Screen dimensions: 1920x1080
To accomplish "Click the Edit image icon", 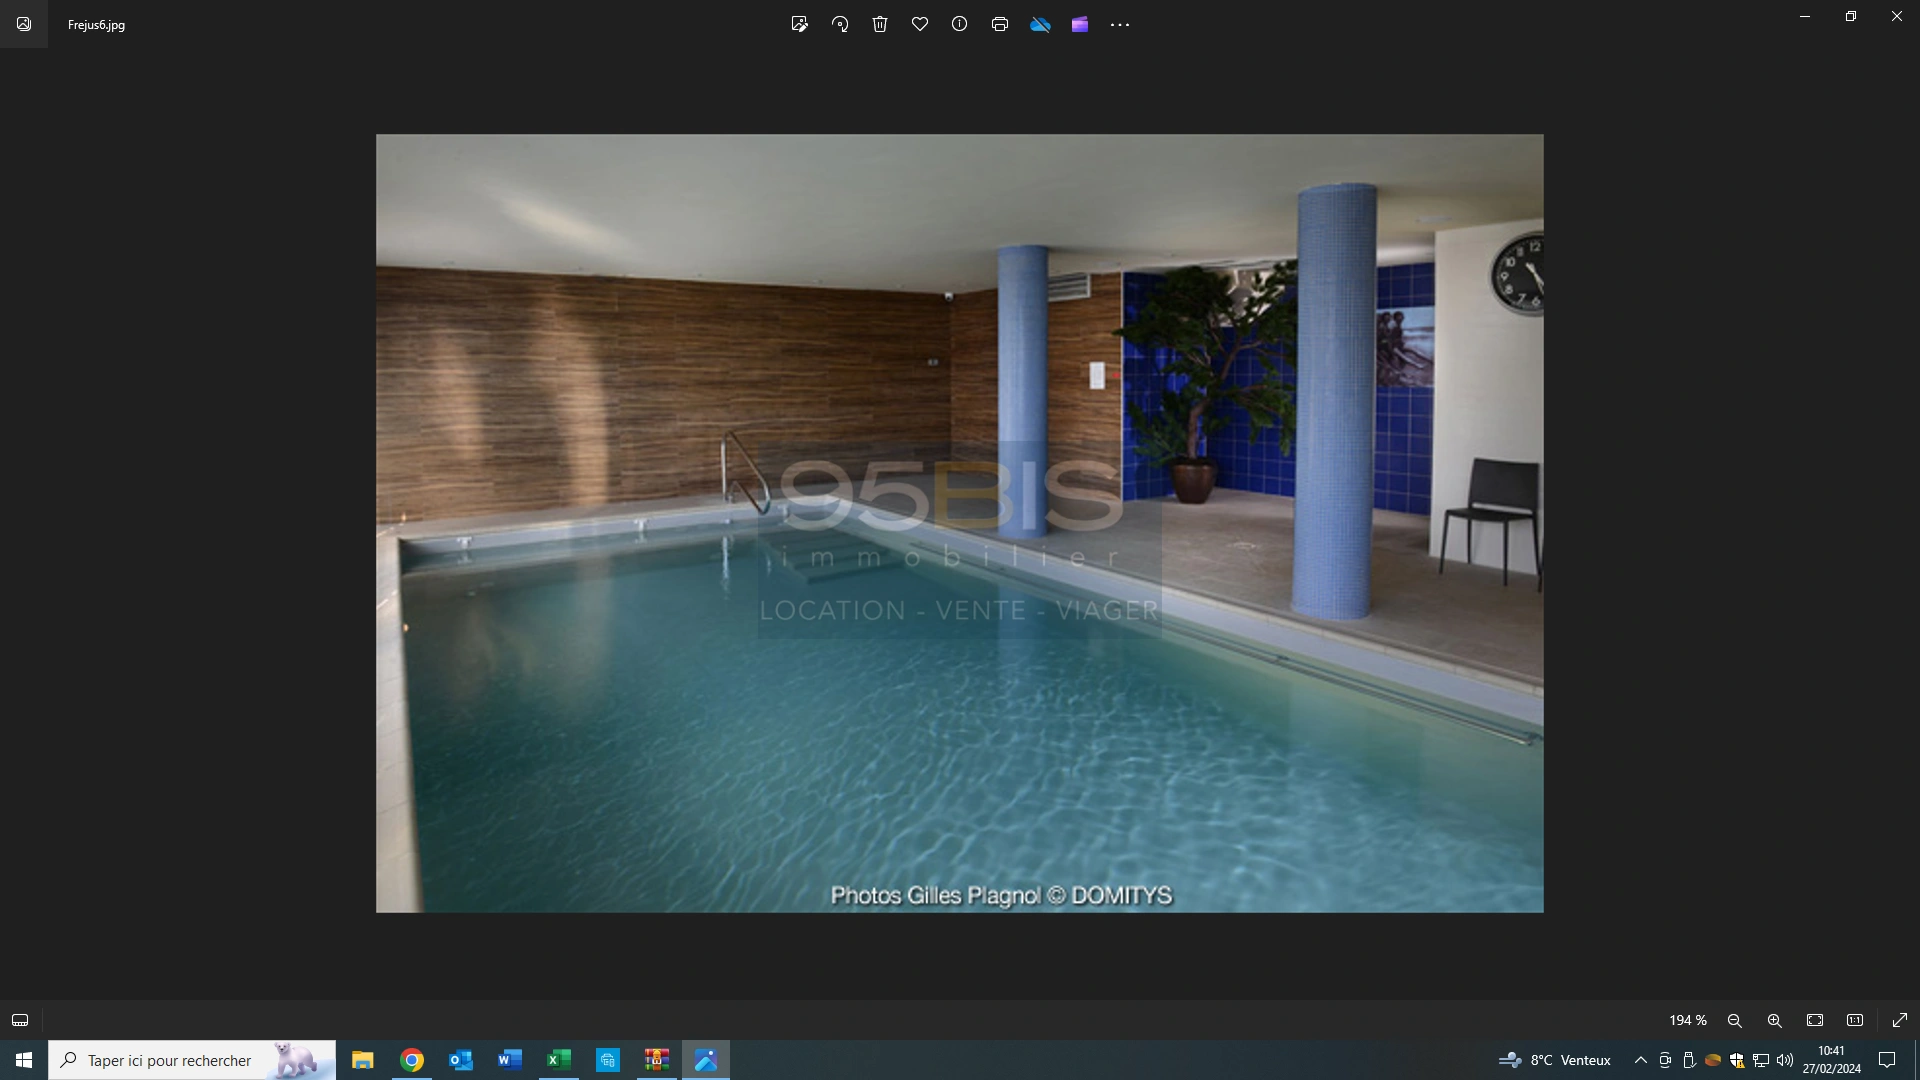I will coord(799,24).
